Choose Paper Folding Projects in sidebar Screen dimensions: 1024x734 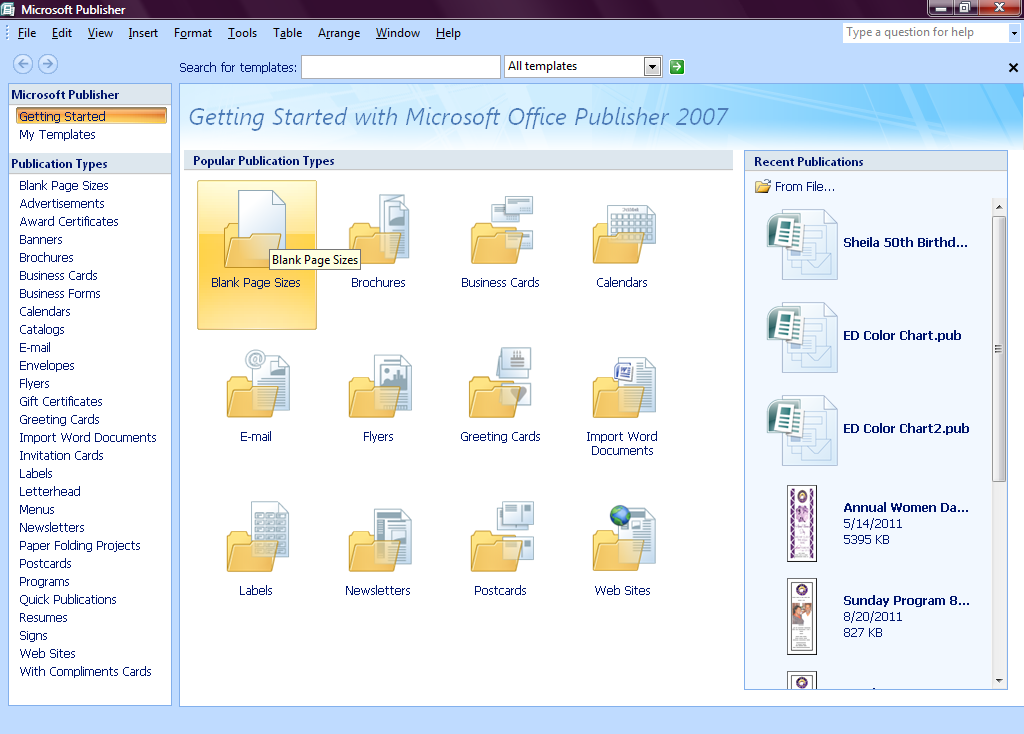[x=80, y=545]
